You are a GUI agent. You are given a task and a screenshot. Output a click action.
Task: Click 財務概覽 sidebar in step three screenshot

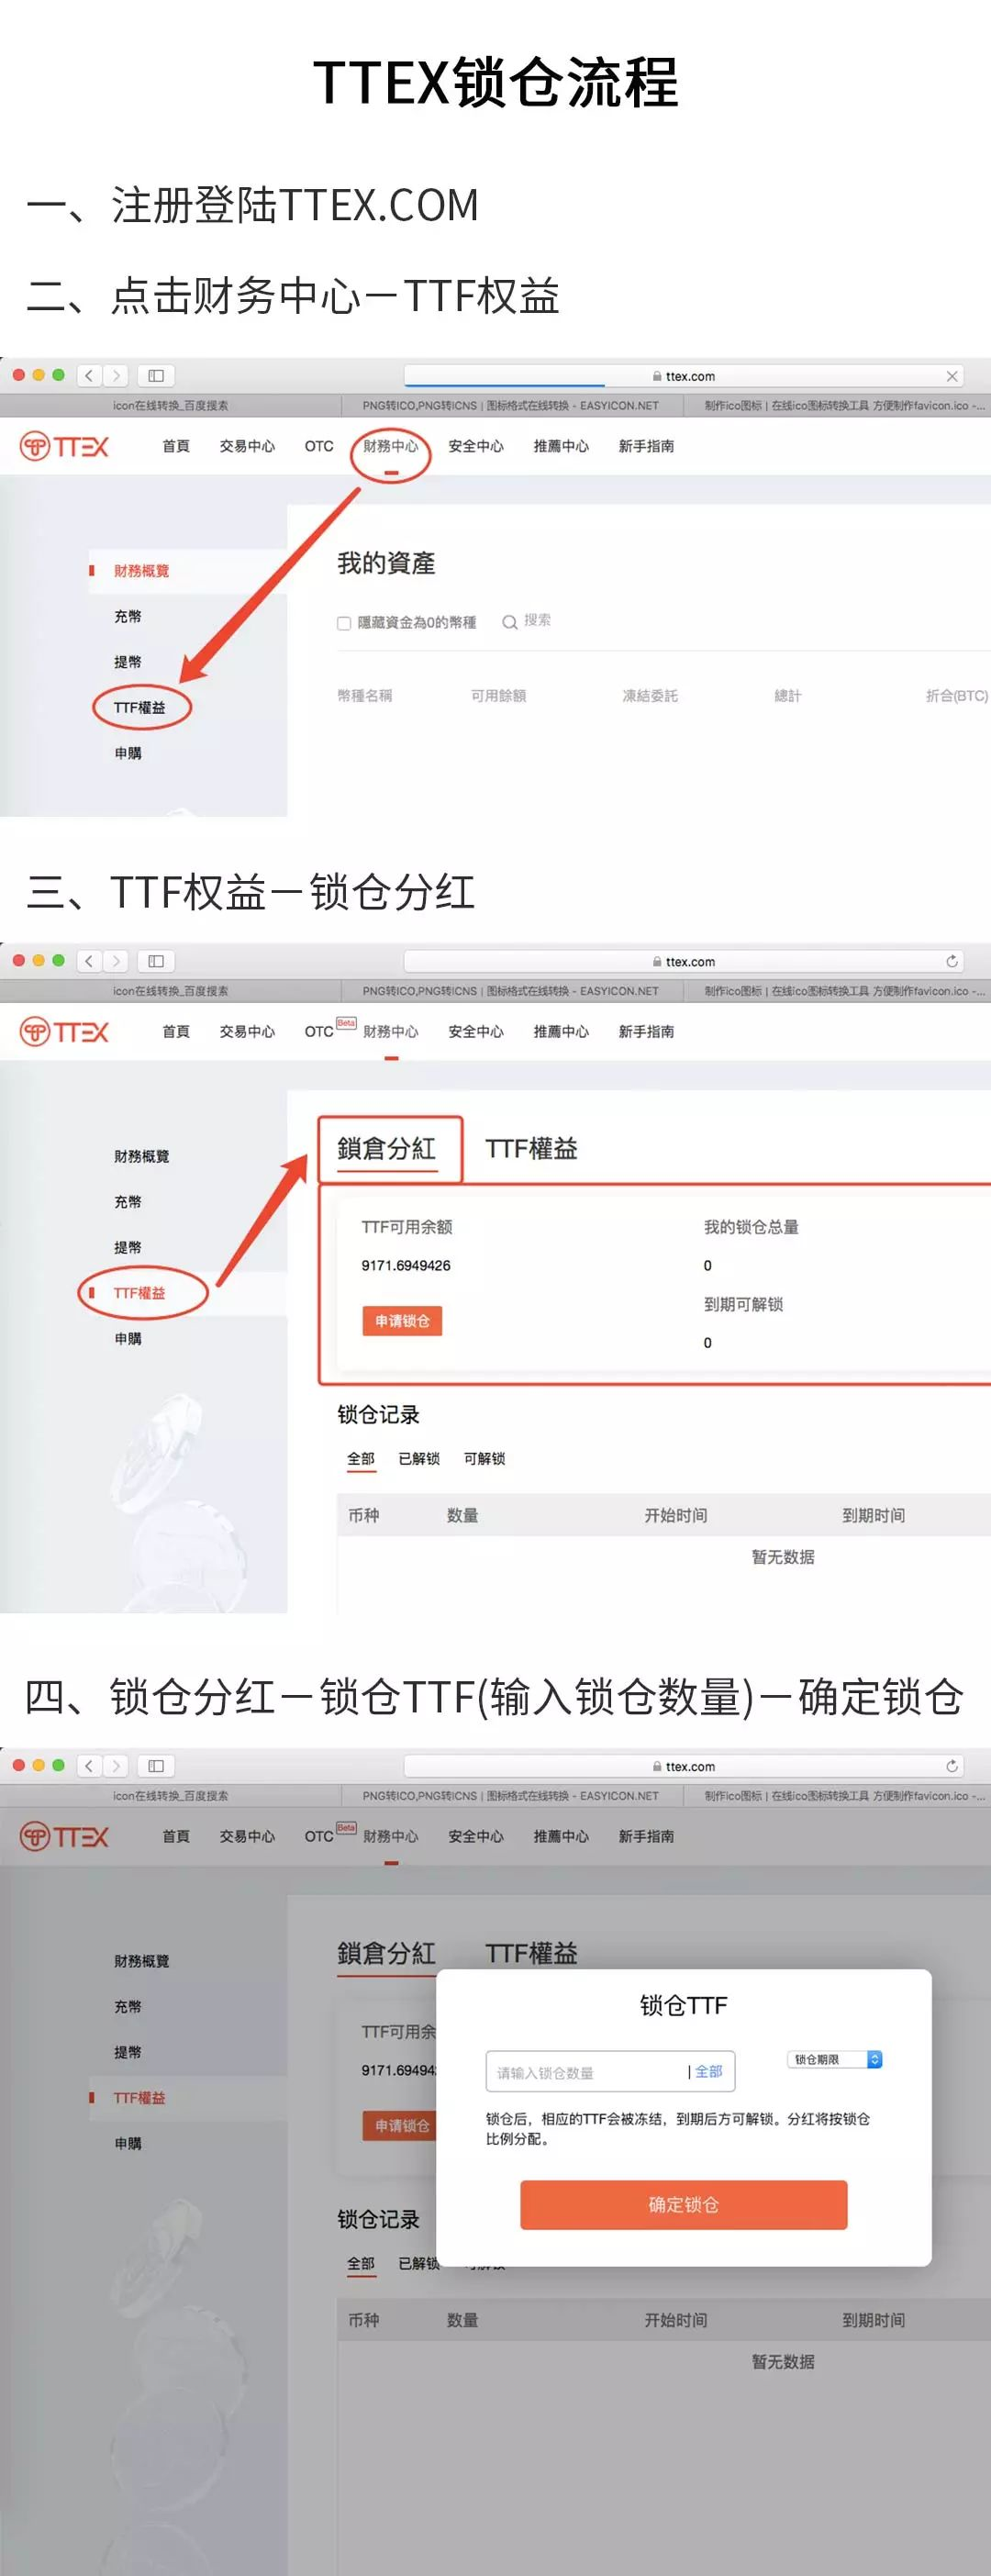(x=141, y=1157)
